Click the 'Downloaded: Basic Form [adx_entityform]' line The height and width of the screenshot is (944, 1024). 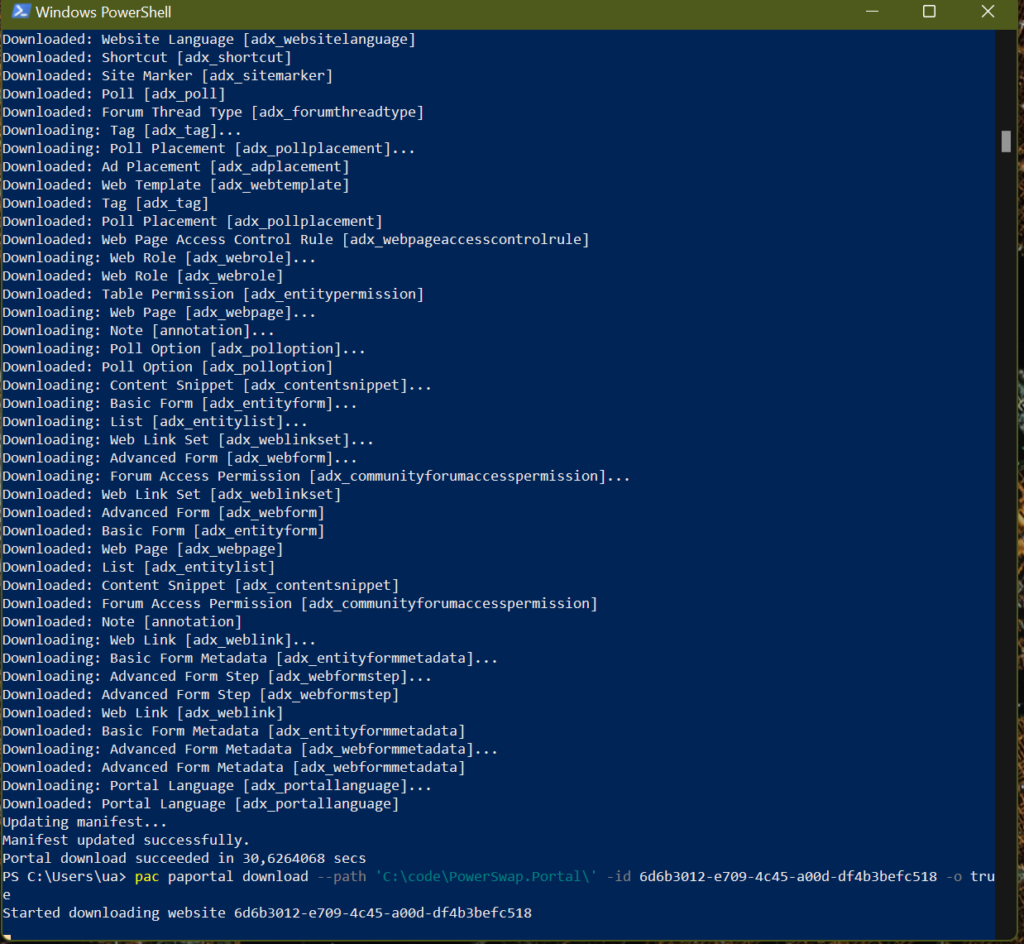164,531
